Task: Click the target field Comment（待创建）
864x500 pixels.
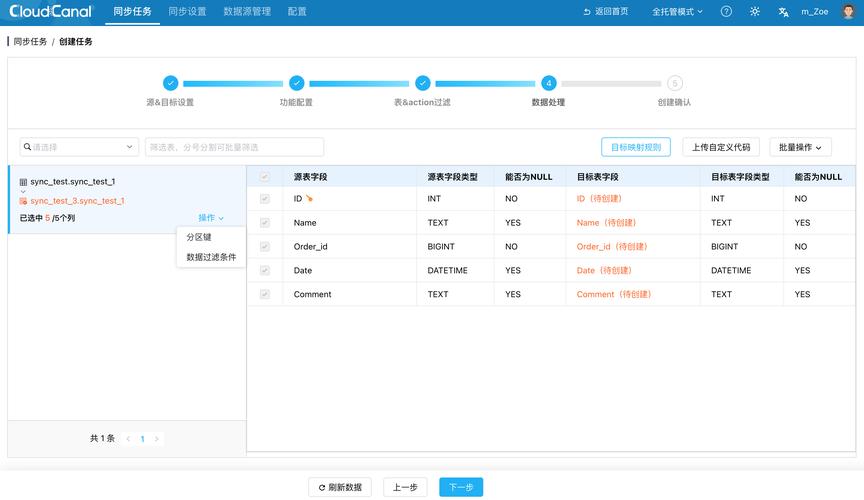Action: (x=614, y=294)
